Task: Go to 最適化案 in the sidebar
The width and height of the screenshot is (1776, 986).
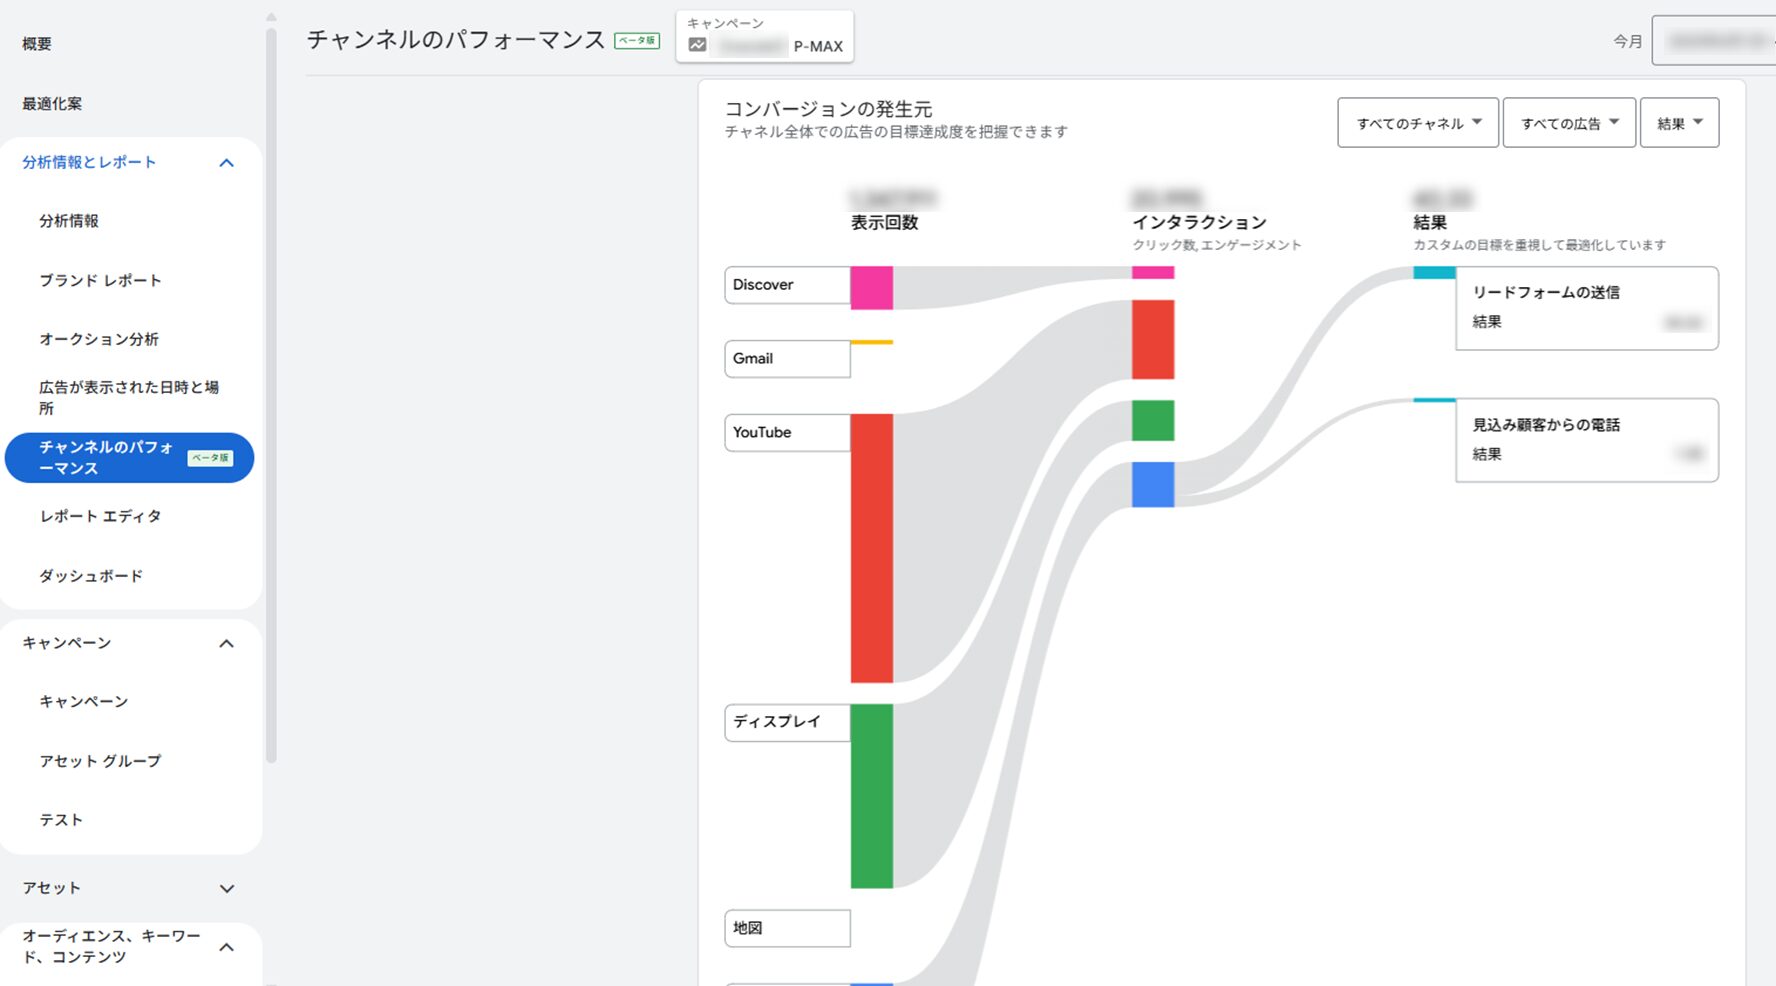Action: [x=52, y=104]
